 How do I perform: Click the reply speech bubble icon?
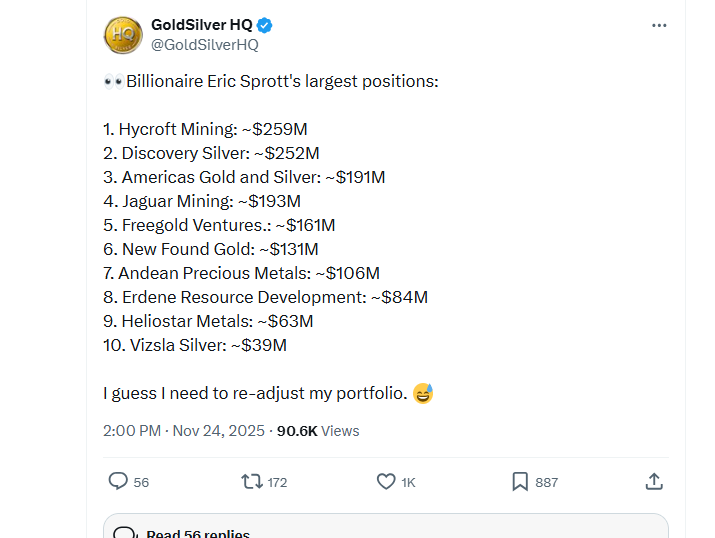[118, 481]
